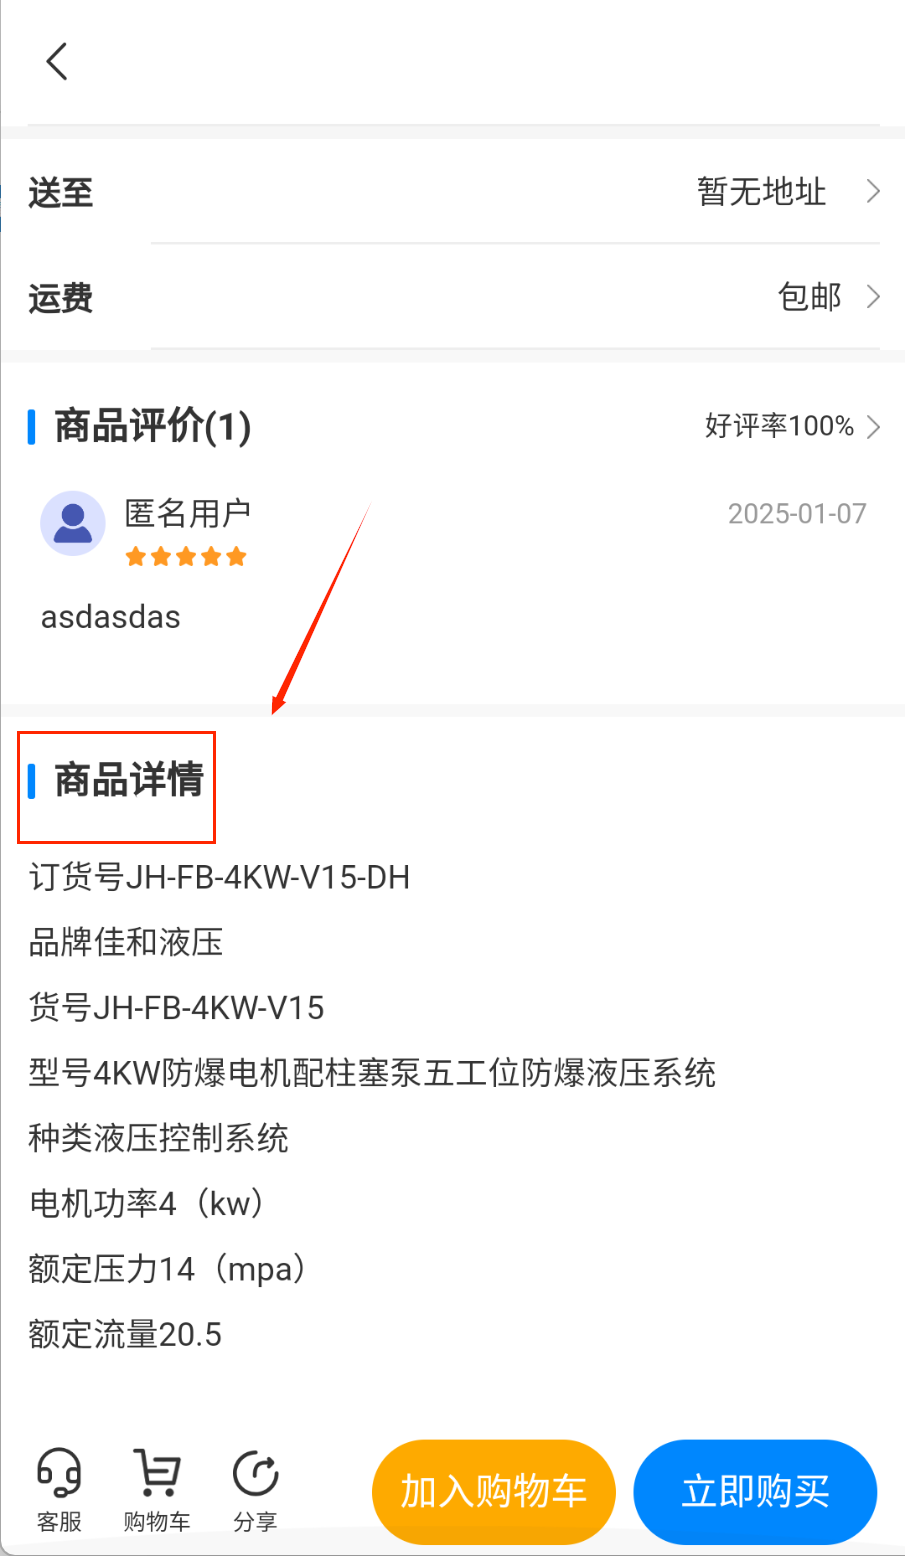Add the item with 加入购物车 button

pos(493,1492)
